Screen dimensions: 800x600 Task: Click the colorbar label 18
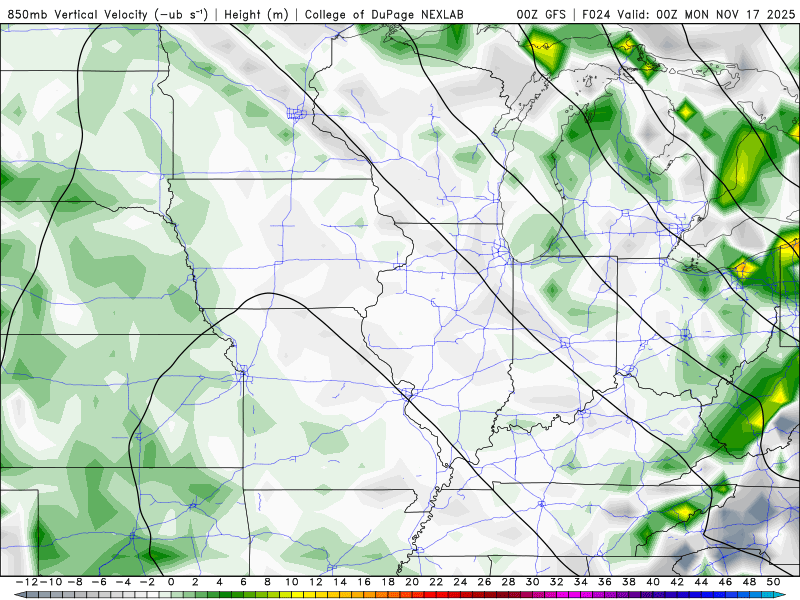[388, 582]
